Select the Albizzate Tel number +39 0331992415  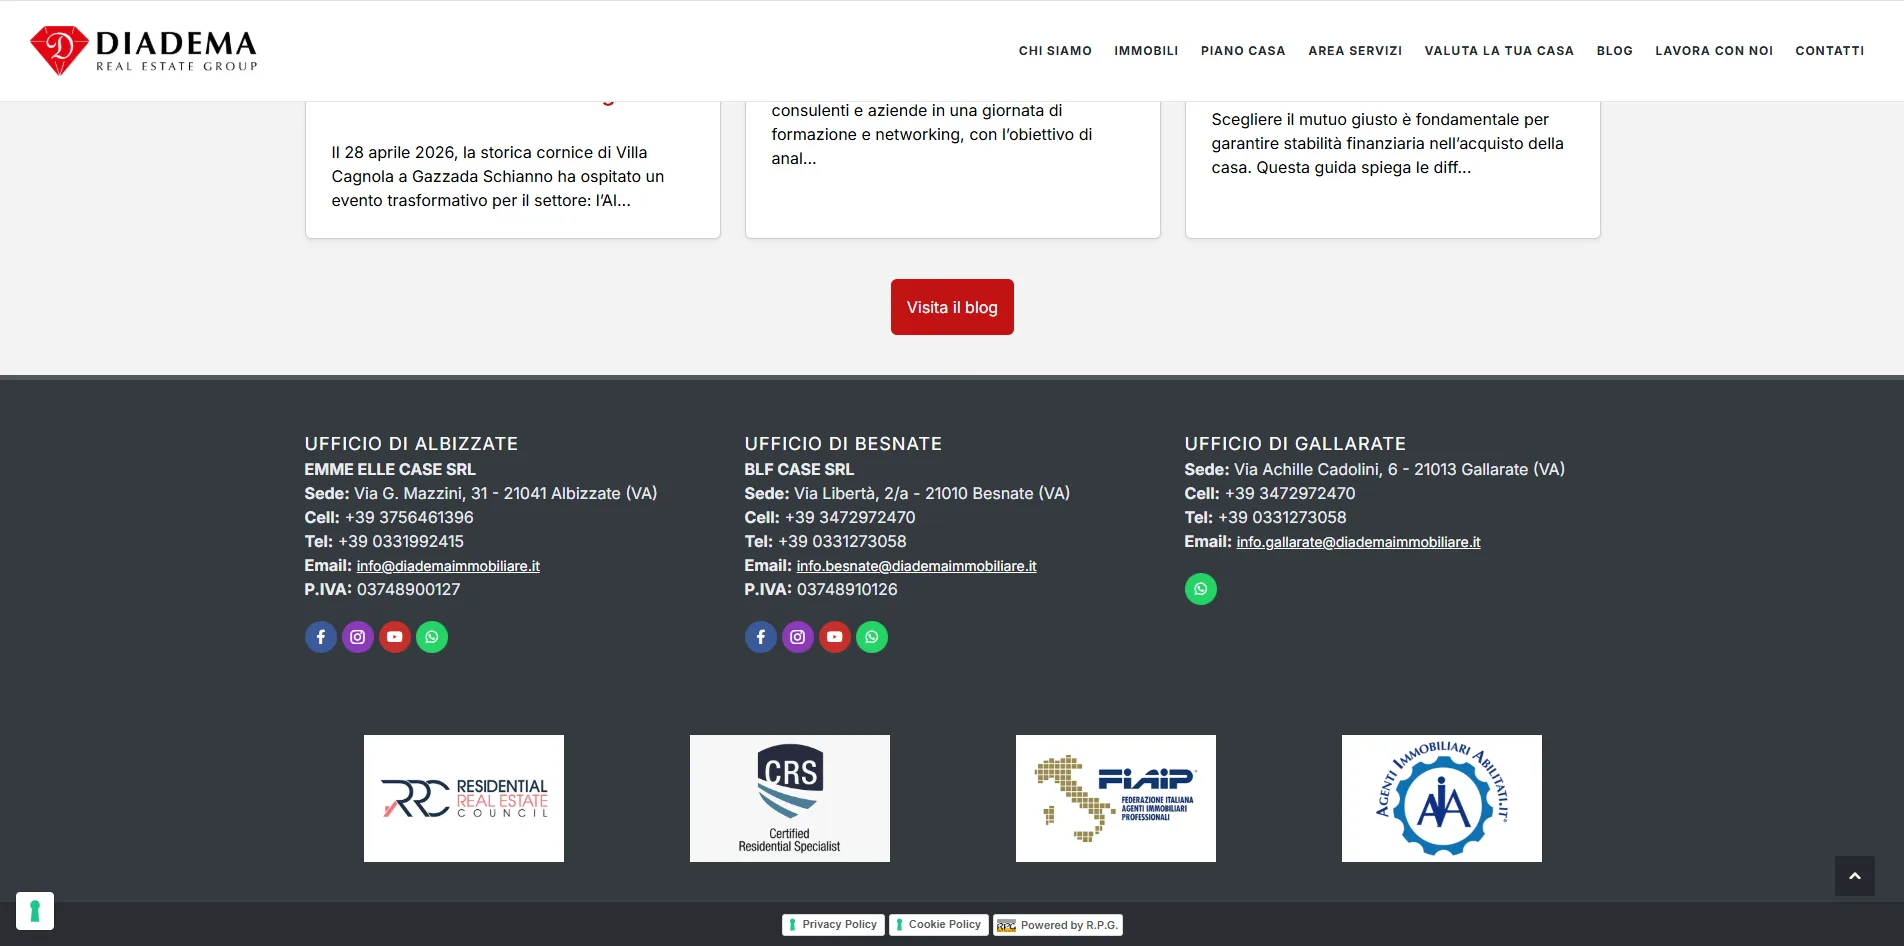[x=401, y=542]
